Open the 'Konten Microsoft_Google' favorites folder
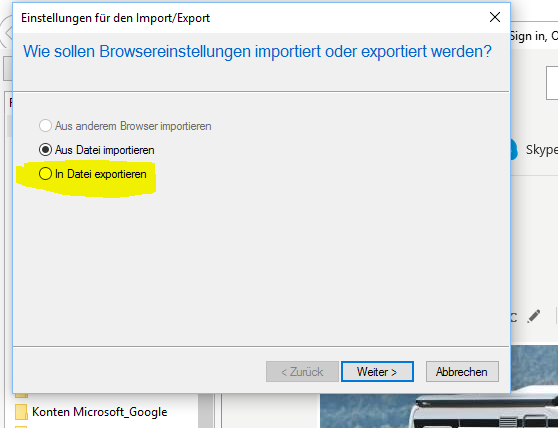The width and height of the screenshot is (558, 428). pos(99,412)
